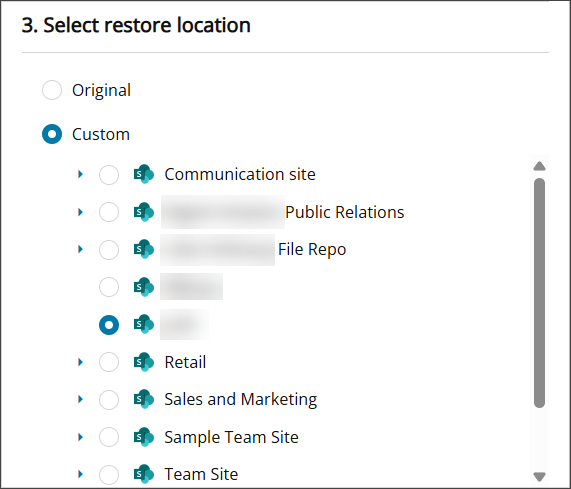Click the Public Relations label

click(x=344, y=212)
